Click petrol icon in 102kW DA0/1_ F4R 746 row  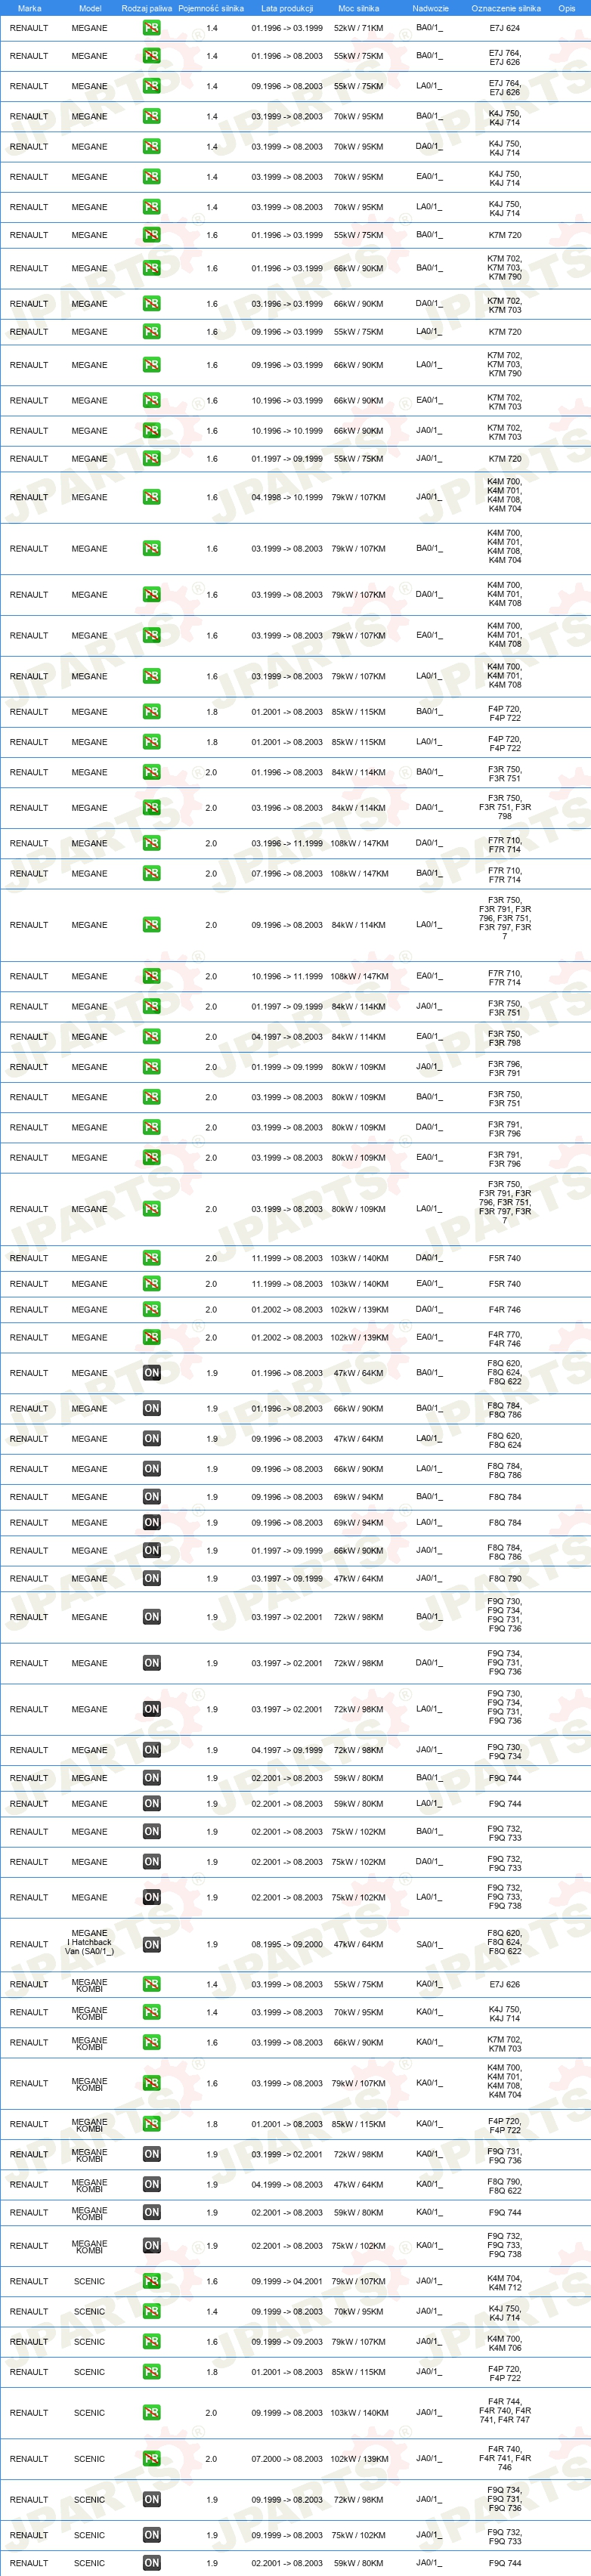(x=151, y=1310)
